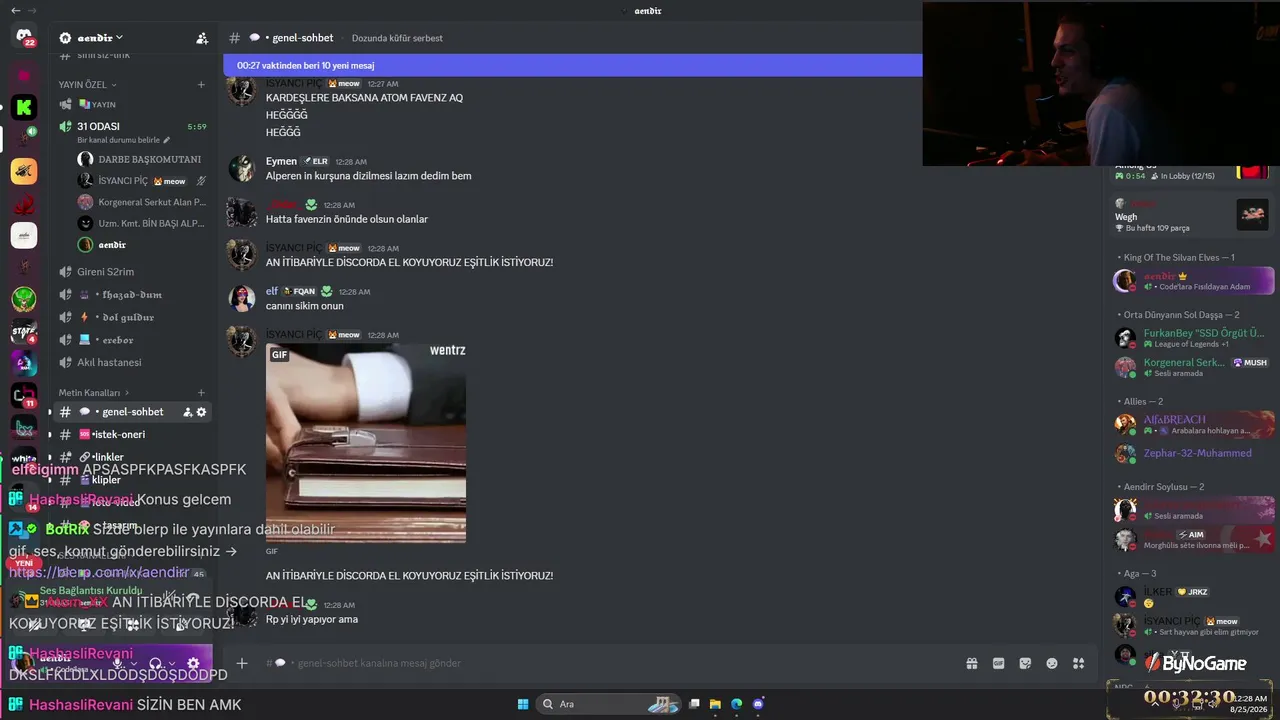
Task: Open AlfaBREACH member profile in list
Action: pos(1194,424)
